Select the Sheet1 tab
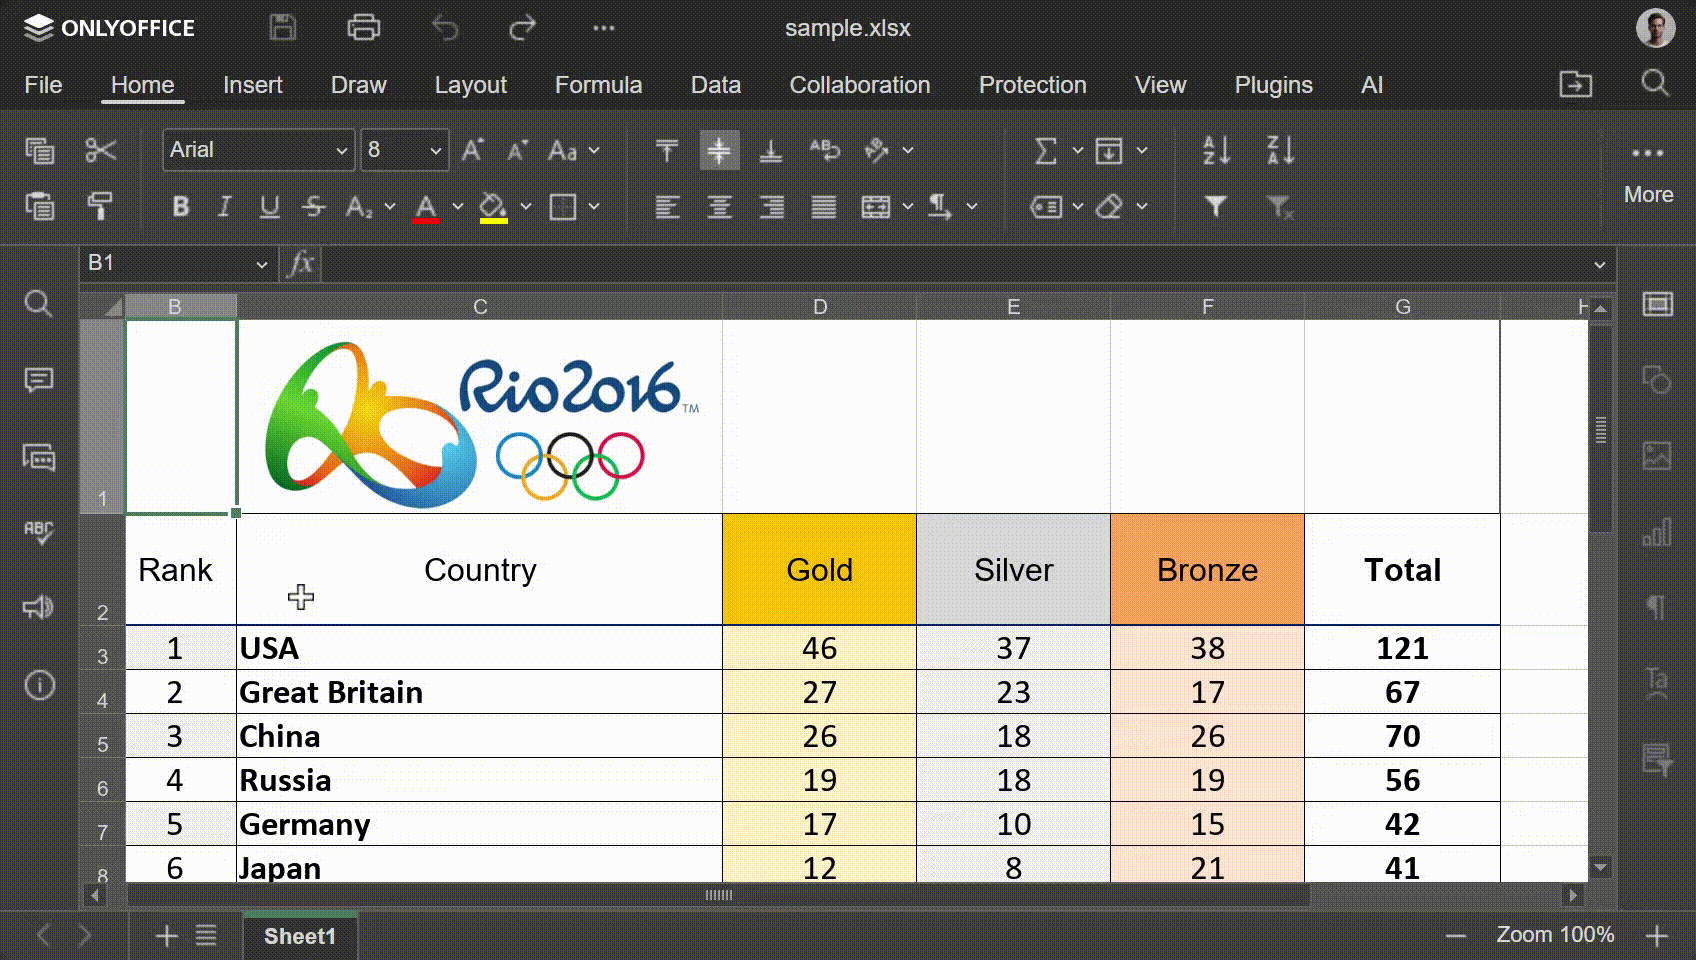Image resolution: width=1696 pixels, height=960 pixels. click(x=300, y=936)
